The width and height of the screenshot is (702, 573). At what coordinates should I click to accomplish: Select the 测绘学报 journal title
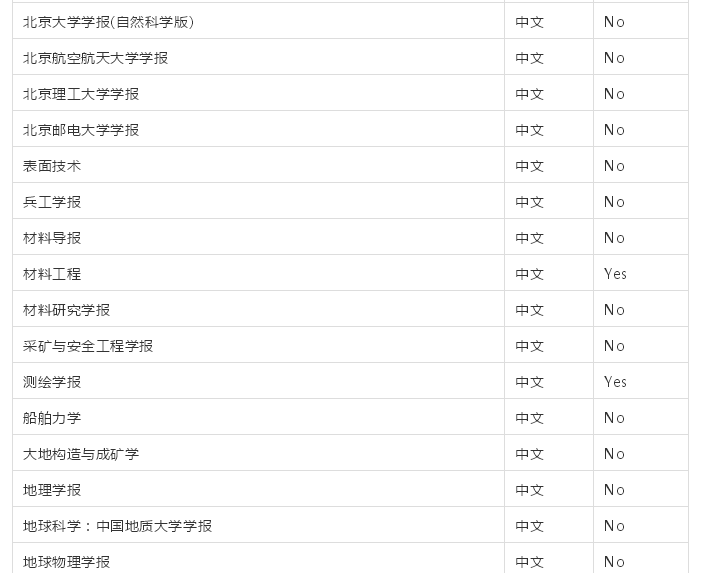52,382
